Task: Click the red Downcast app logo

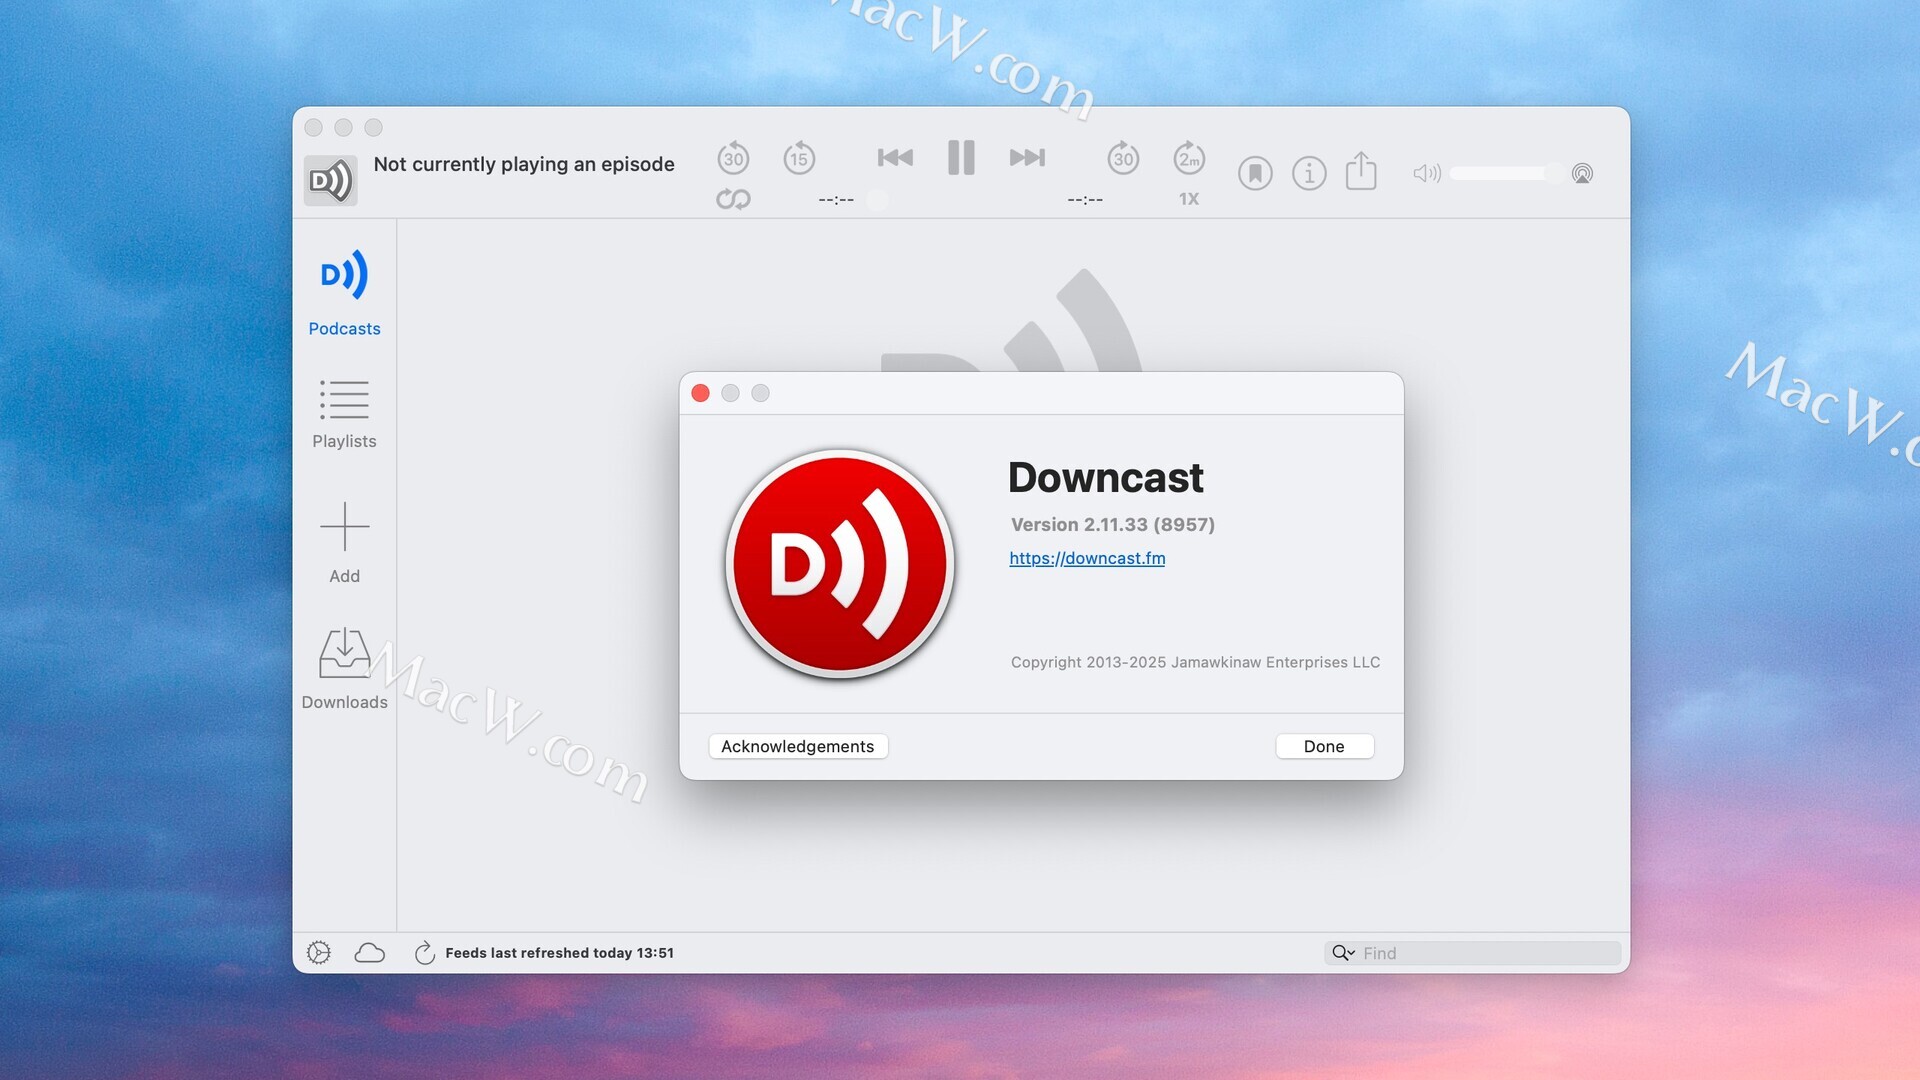Action: [840, 564]
